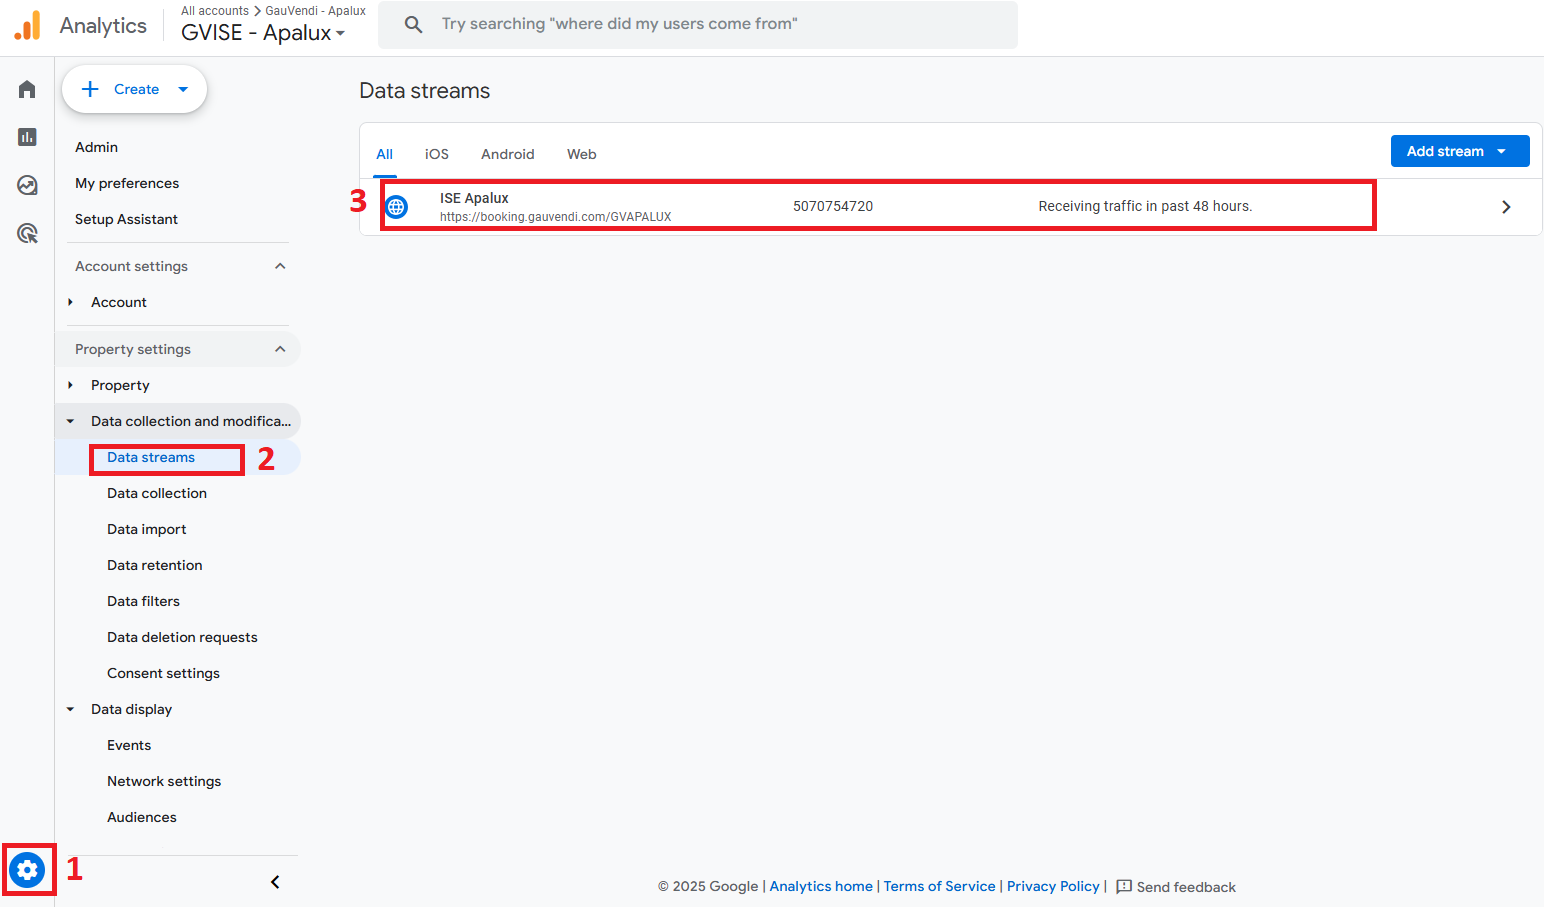The height and width of the screenshot is (907, 1544).
Task: Open My preferences
Action: [127, 183]
